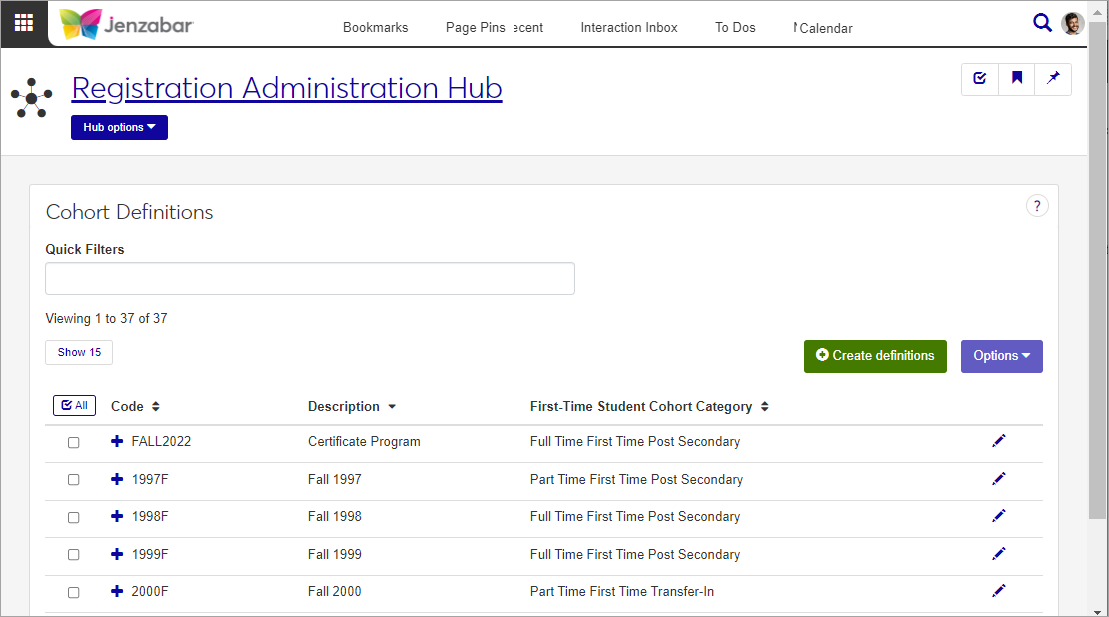The width and height of the screenshot is (1109, 617).
Task: Expand the 1999F row details
Action: 117,554
